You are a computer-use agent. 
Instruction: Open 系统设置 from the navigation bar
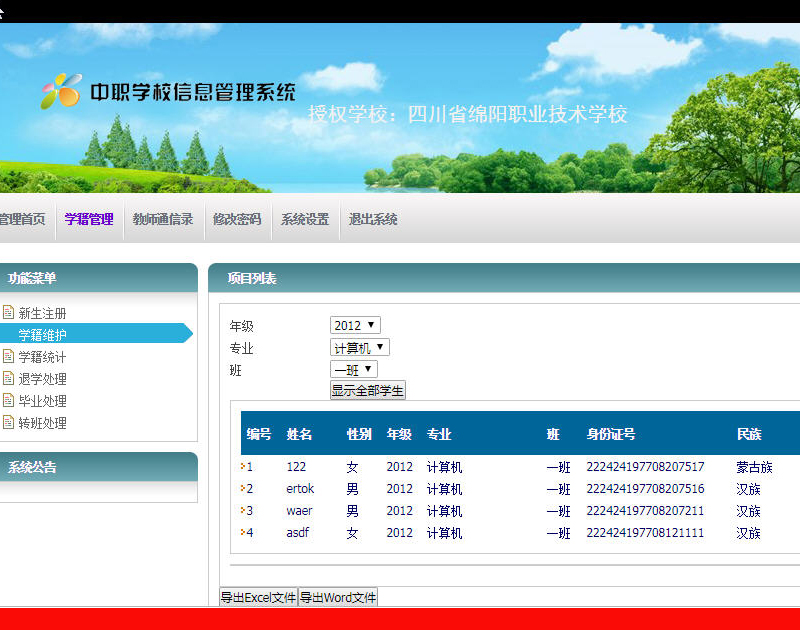click(305, 220)
